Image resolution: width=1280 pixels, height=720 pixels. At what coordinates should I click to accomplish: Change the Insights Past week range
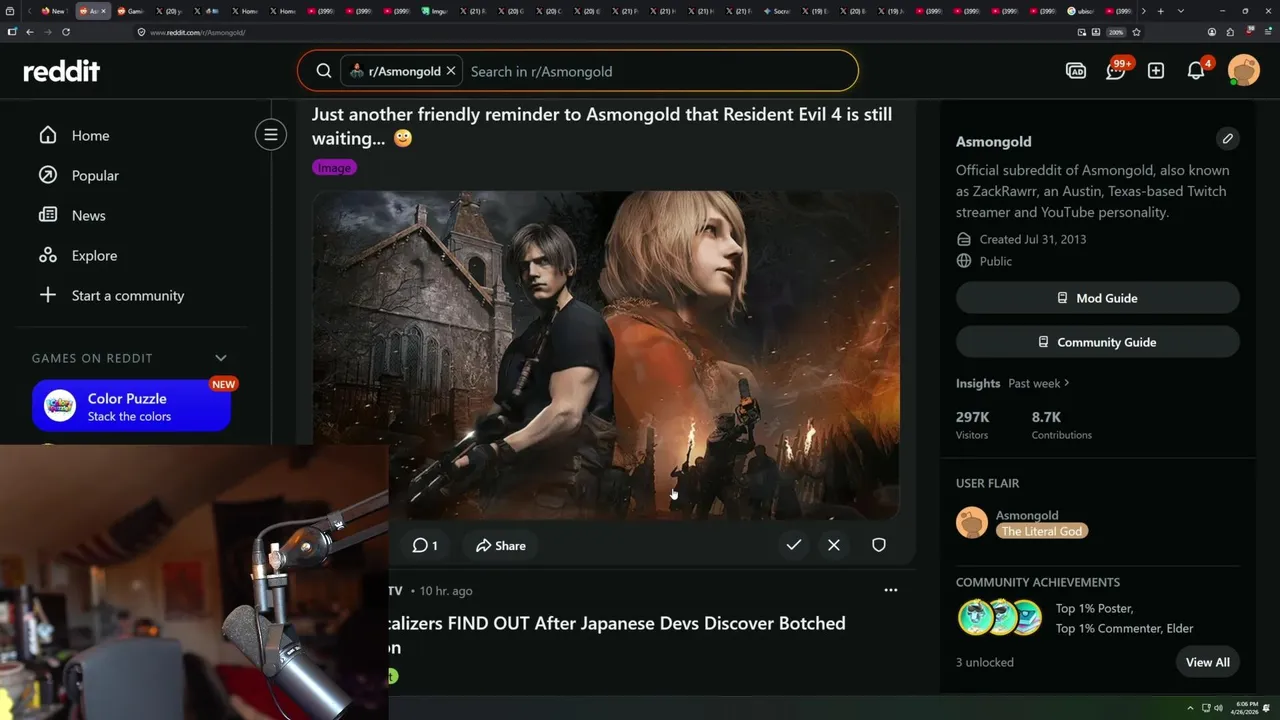(x=1039, y=383)
